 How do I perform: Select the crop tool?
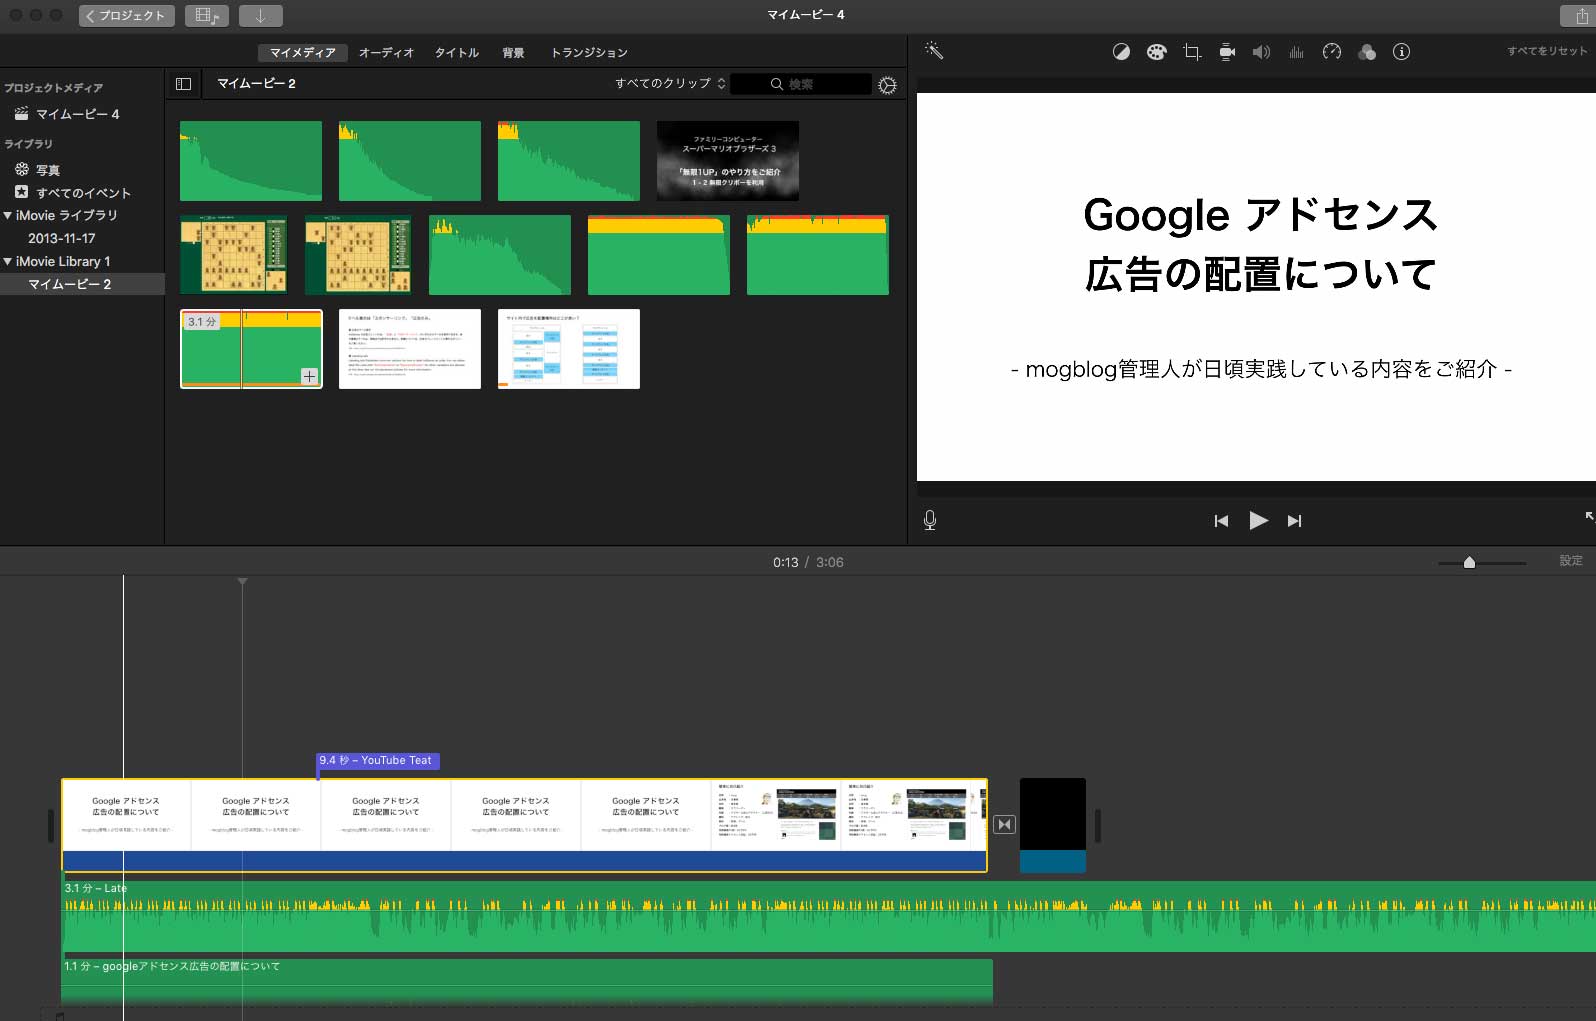1192,52
